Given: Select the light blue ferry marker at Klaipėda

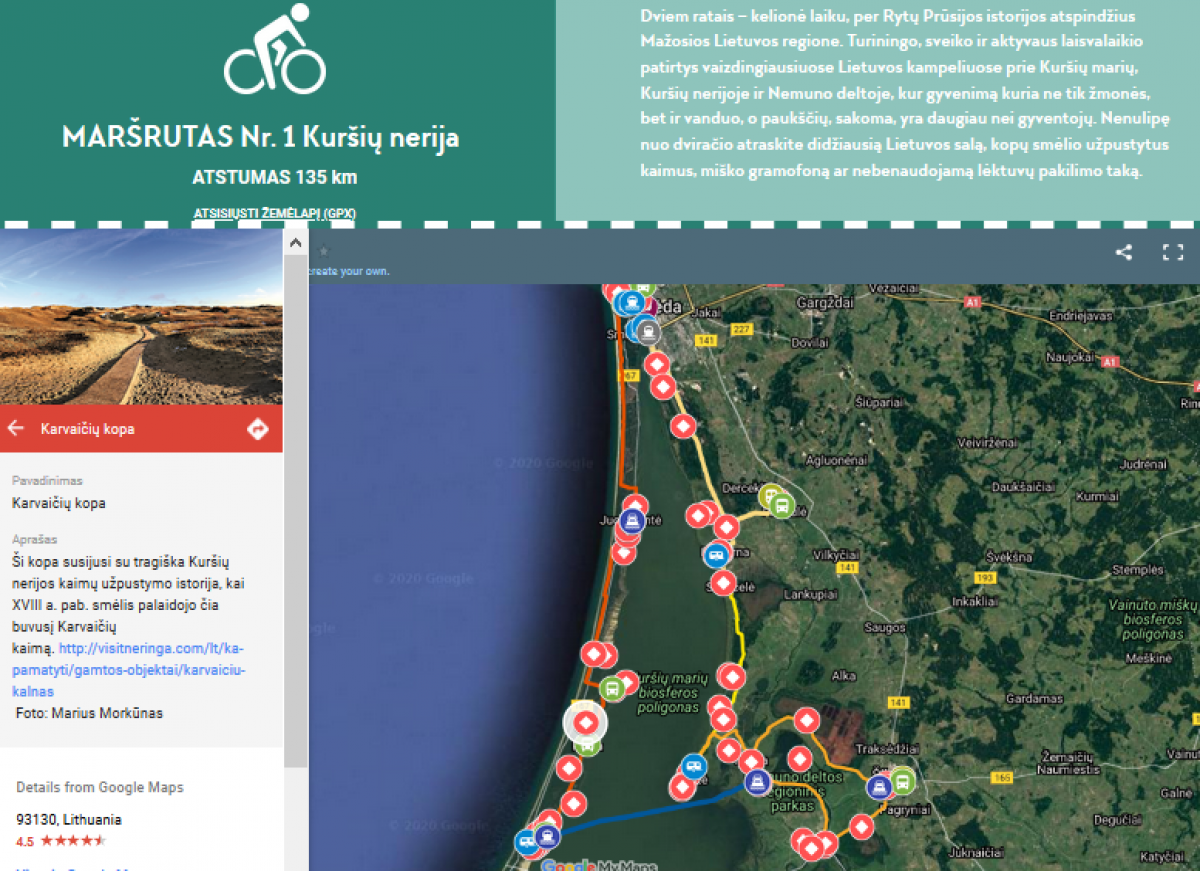Looking at the screenshot, I should [x=630, y=301].
